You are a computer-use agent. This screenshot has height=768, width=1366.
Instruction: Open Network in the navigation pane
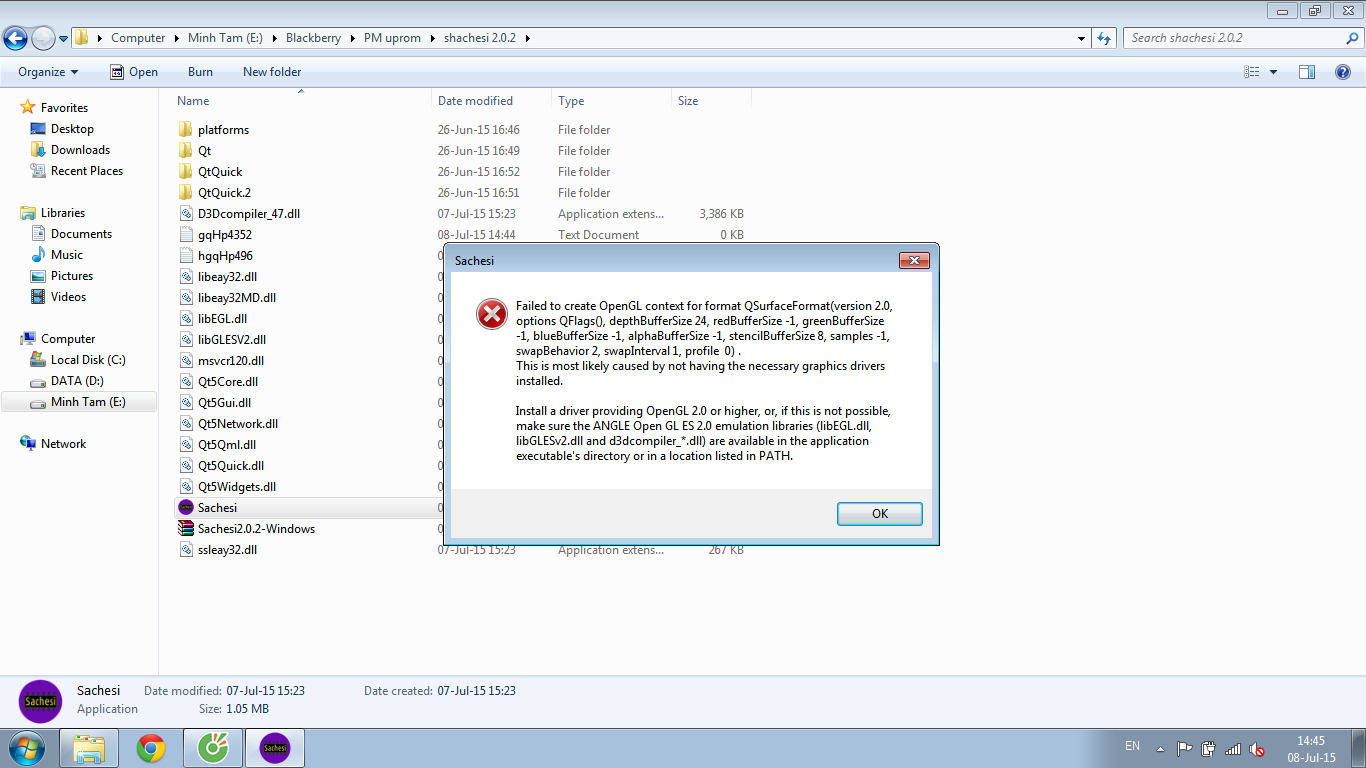[63, 444]
